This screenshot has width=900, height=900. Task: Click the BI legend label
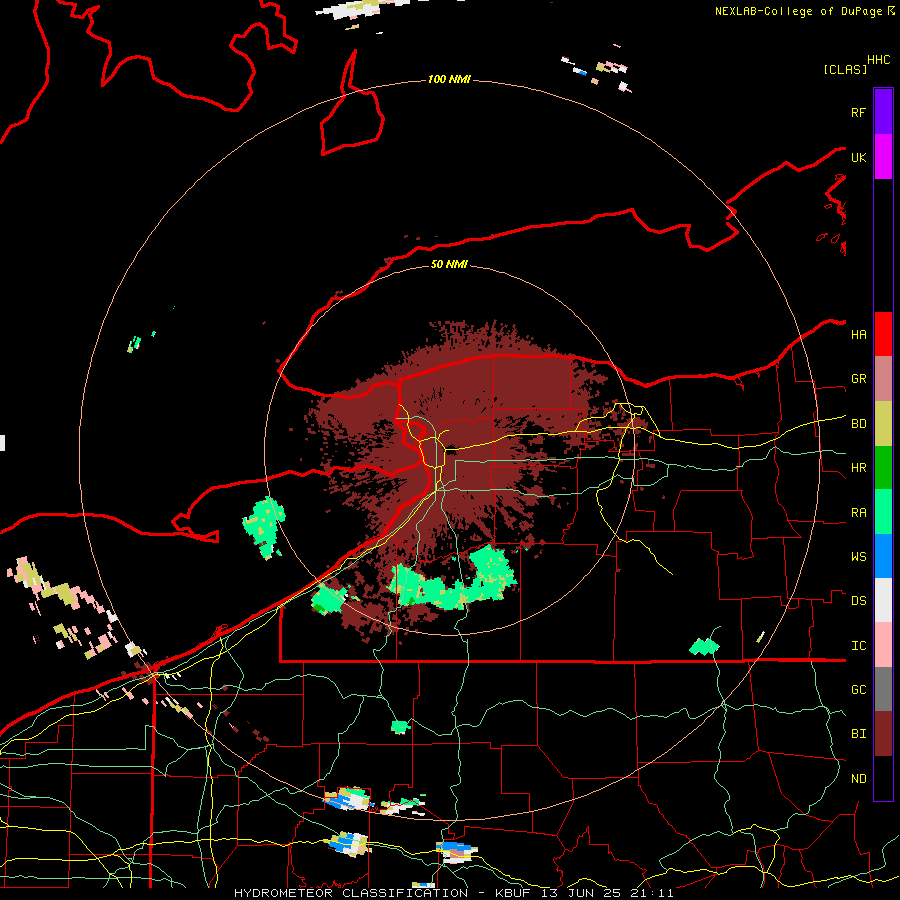pyautogui.click(x=858, y=734)
